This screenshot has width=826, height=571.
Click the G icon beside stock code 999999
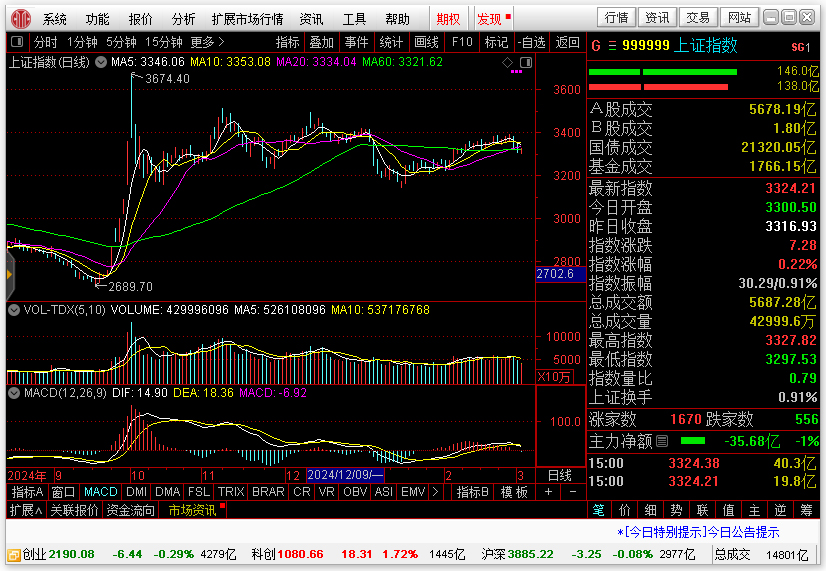596,46
